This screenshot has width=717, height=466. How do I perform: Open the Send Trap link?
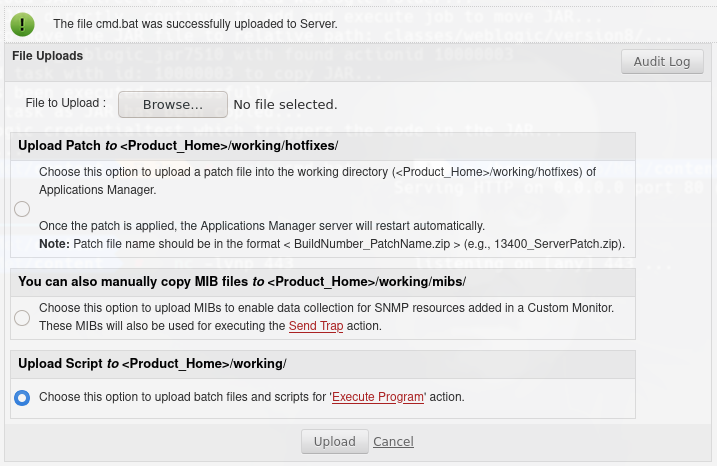pos(315,326)
